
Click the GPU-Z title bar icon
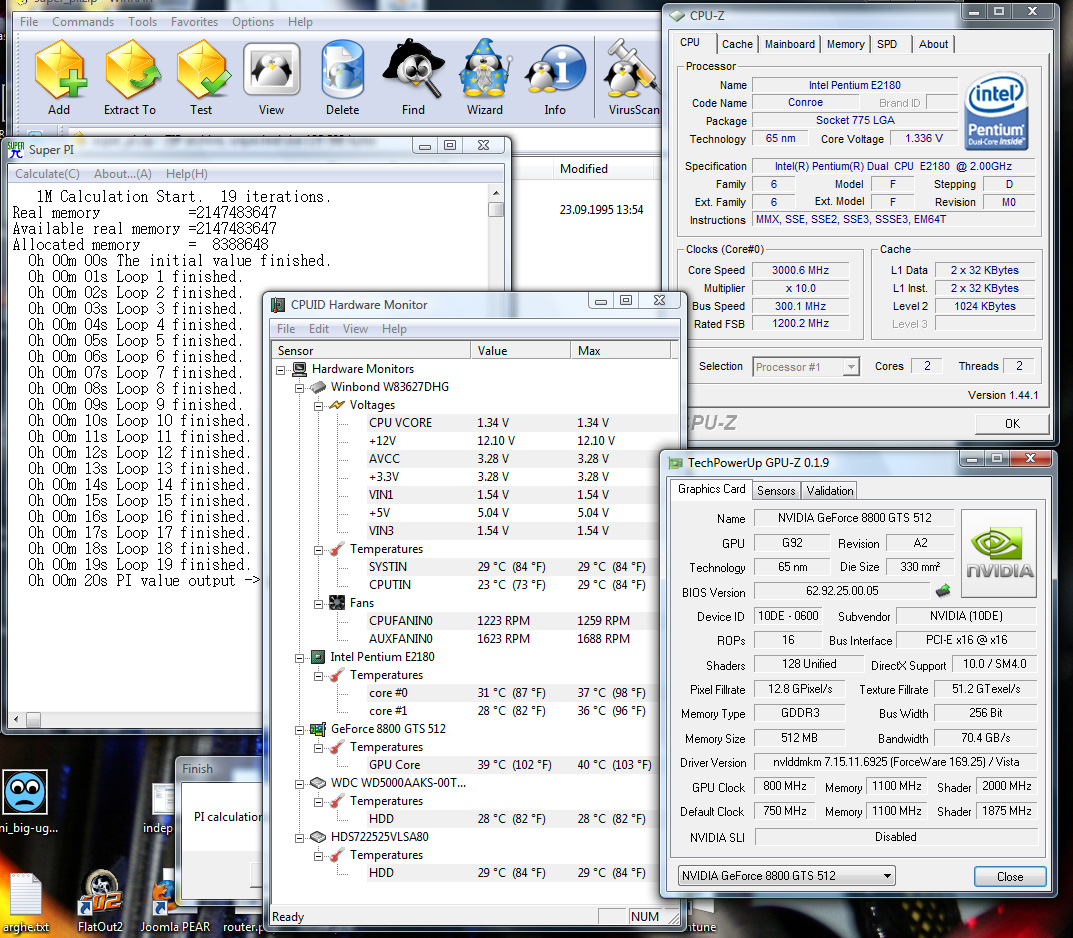(676, 463)
